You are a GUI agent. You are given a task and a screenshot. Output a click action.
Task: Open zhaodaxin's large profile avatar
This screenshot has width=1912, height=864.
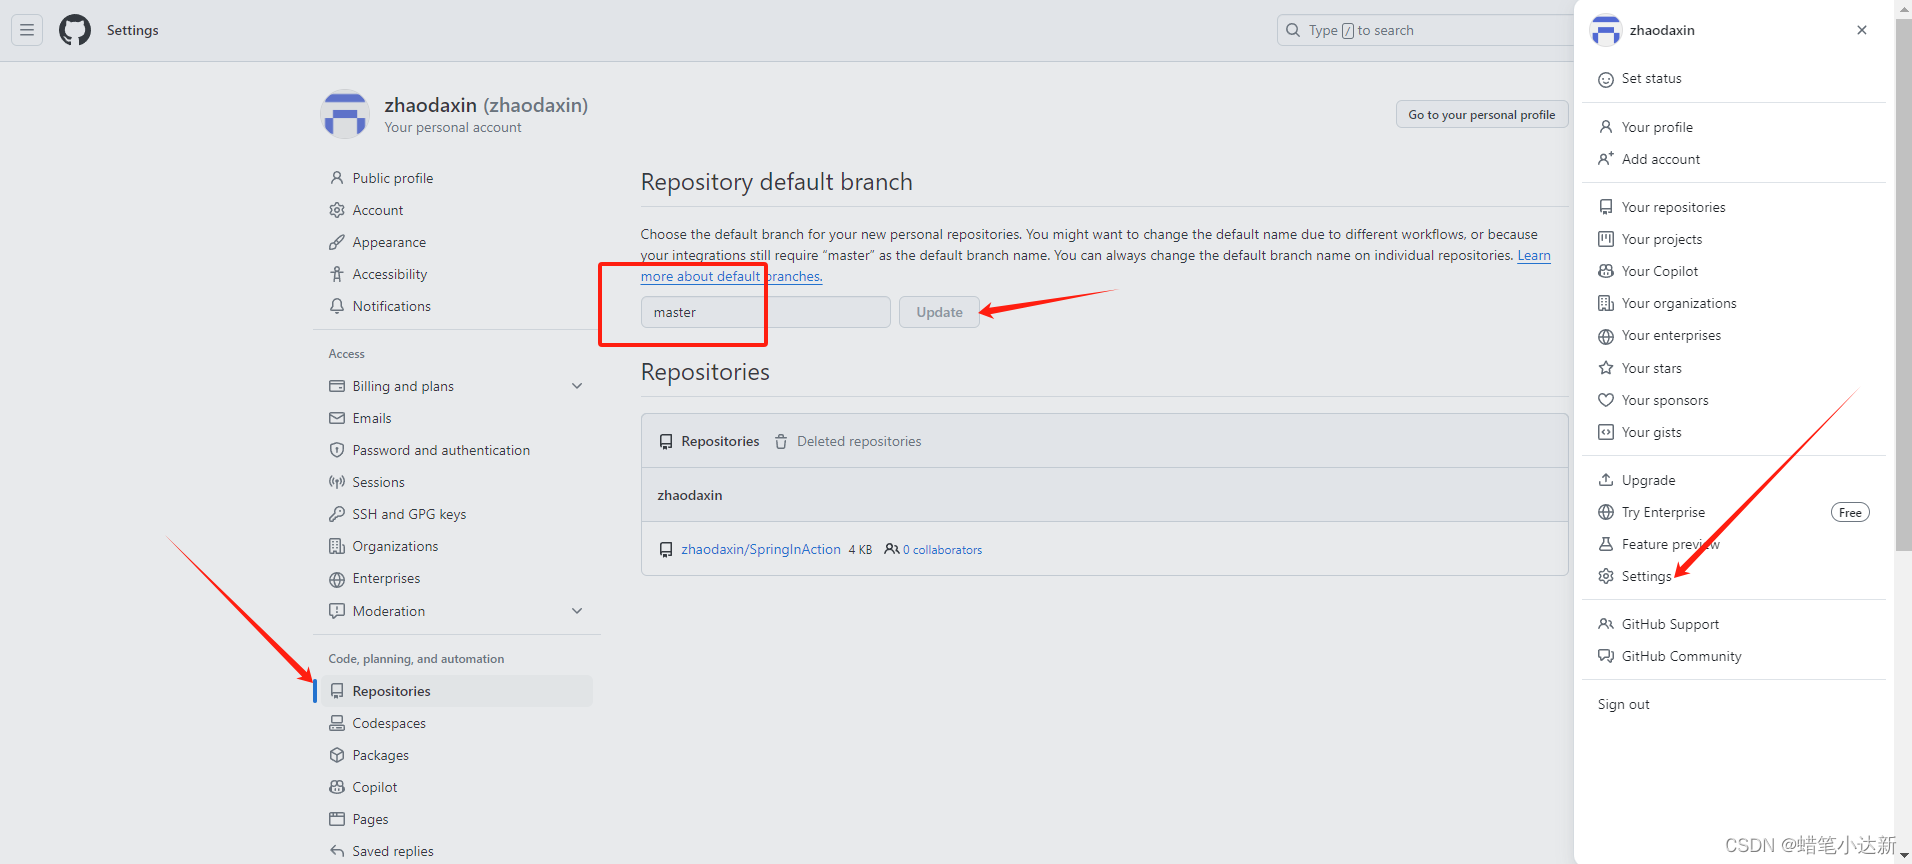pos(345,114)
